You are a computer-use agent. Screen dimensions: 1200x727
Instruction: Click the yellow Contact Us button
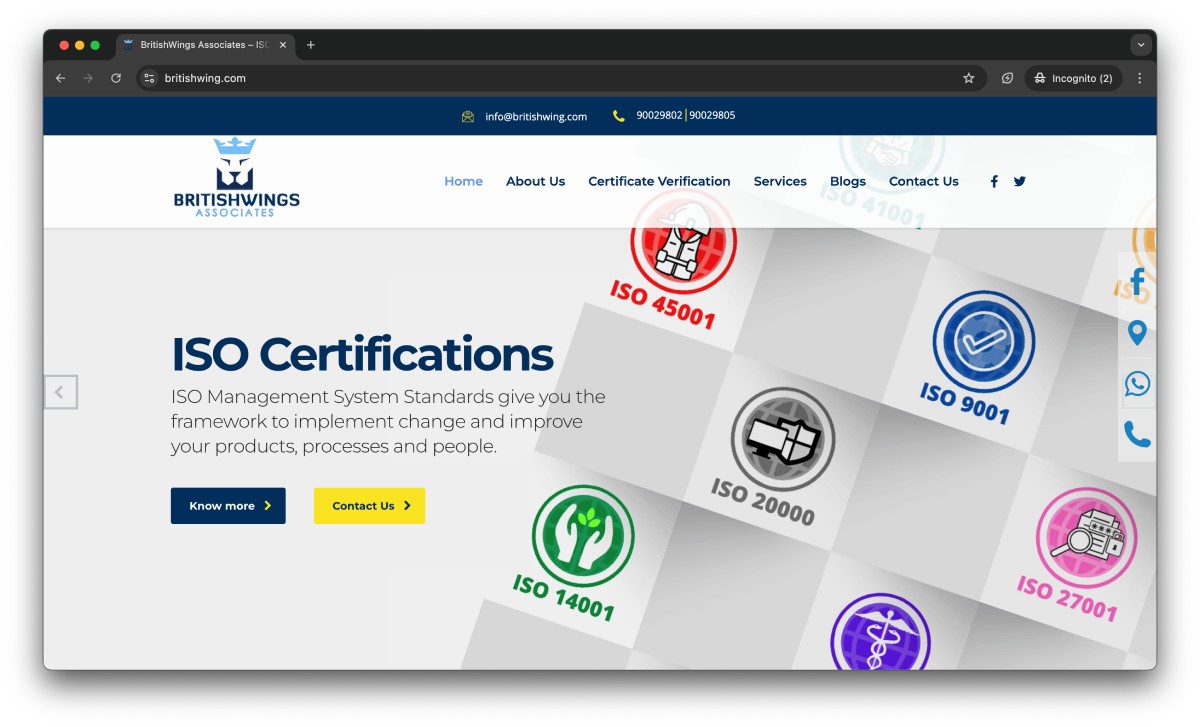click(x=370, y=506)
